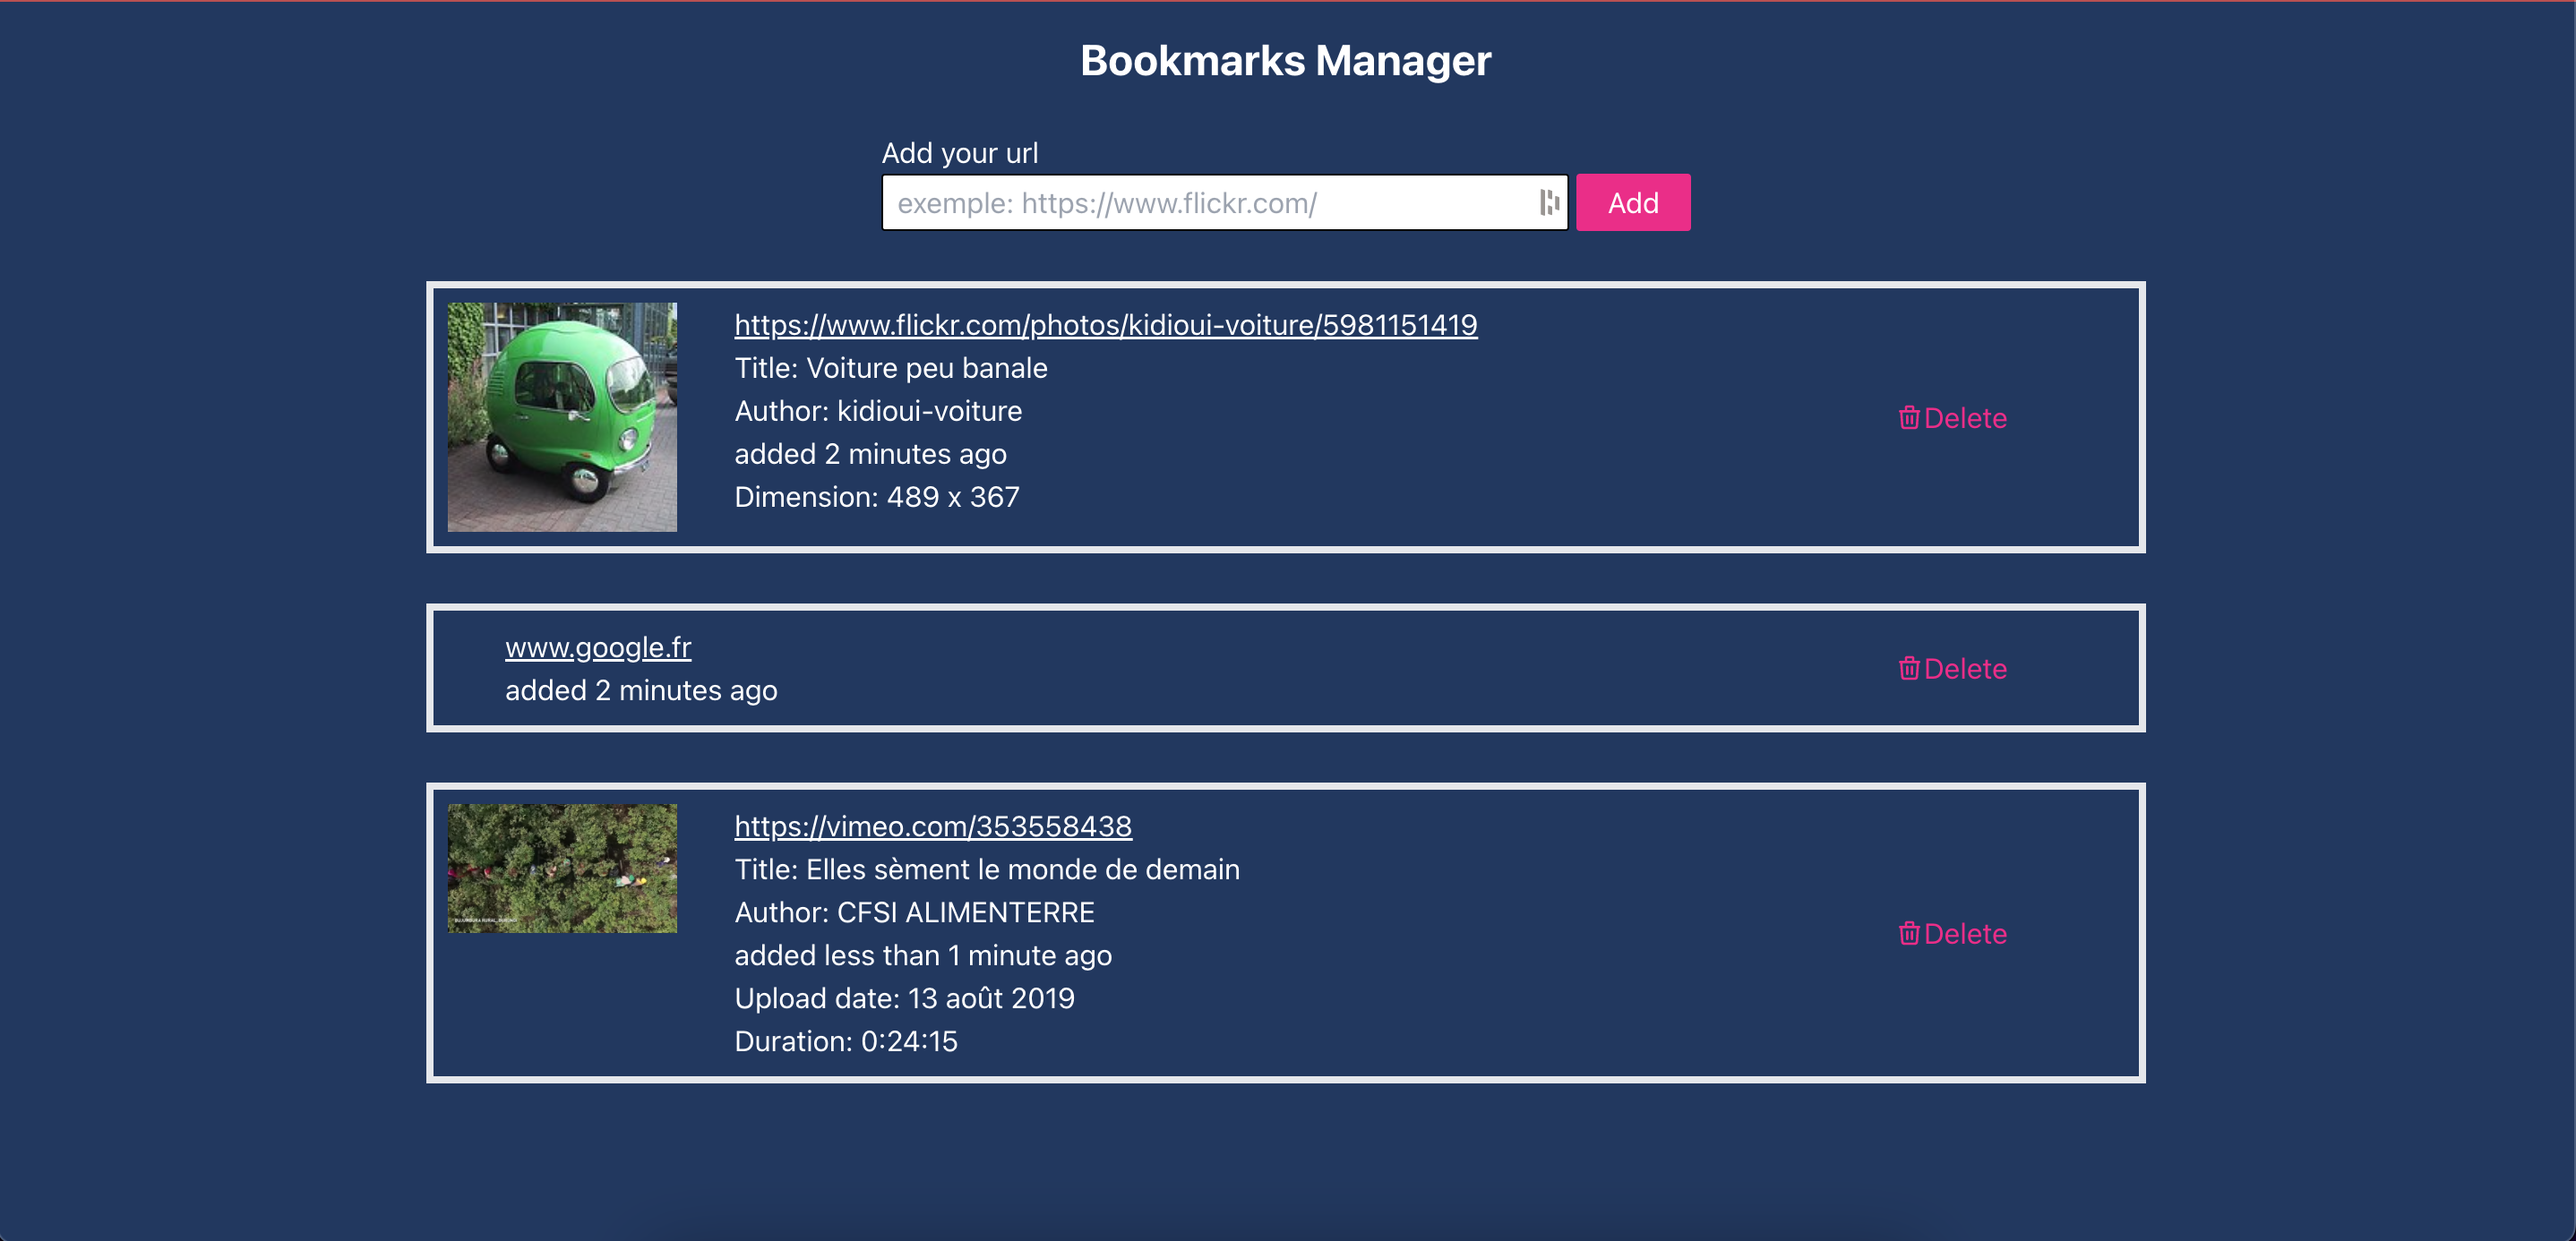Click the 'Bookmarks Manager' page heading
The width and height of the screenshot is (2576, 1241).
[x=1285, y=61]
